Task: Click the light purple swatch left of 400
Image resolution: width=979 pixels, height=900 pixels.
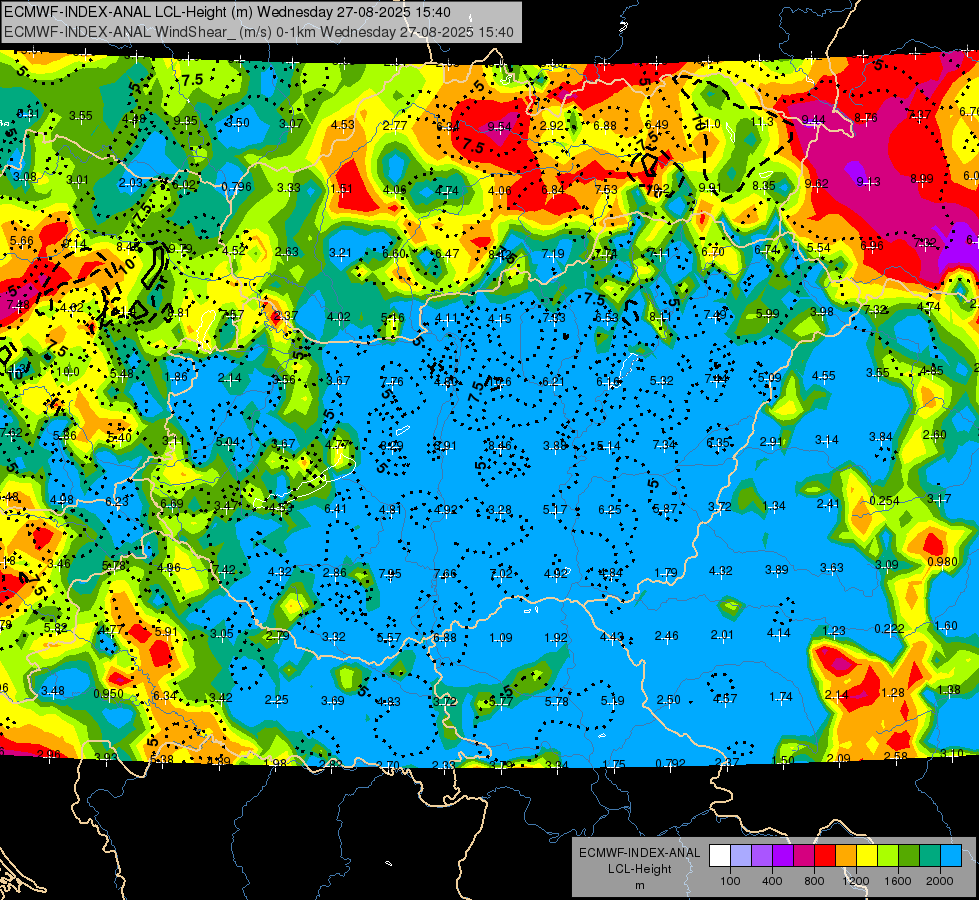Action: click(762, 855)
